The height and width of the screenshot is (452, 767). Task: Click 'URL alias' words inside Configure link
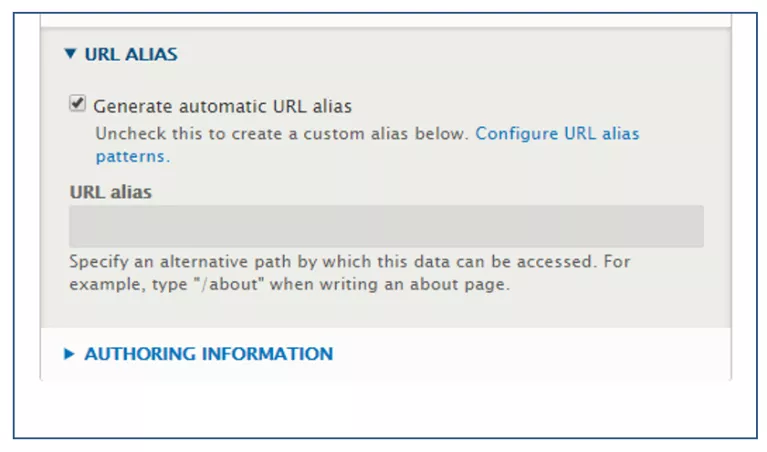click(602, 134)
